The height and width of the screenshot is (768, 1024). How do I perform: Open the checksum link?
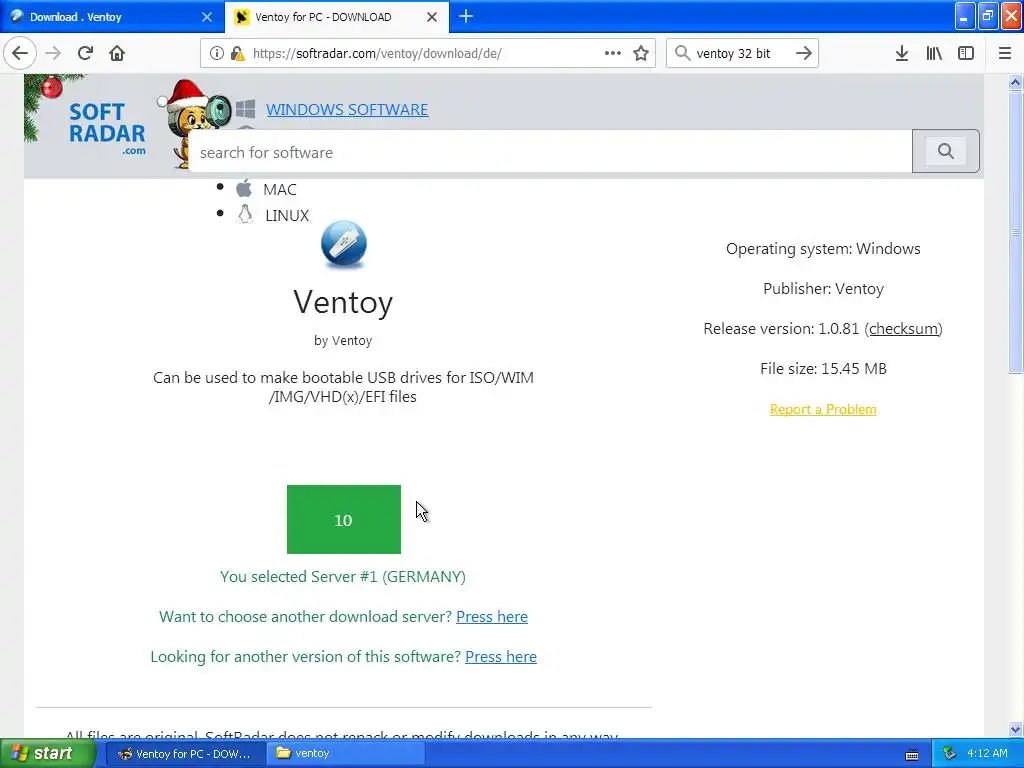click(x=904, y=328)
